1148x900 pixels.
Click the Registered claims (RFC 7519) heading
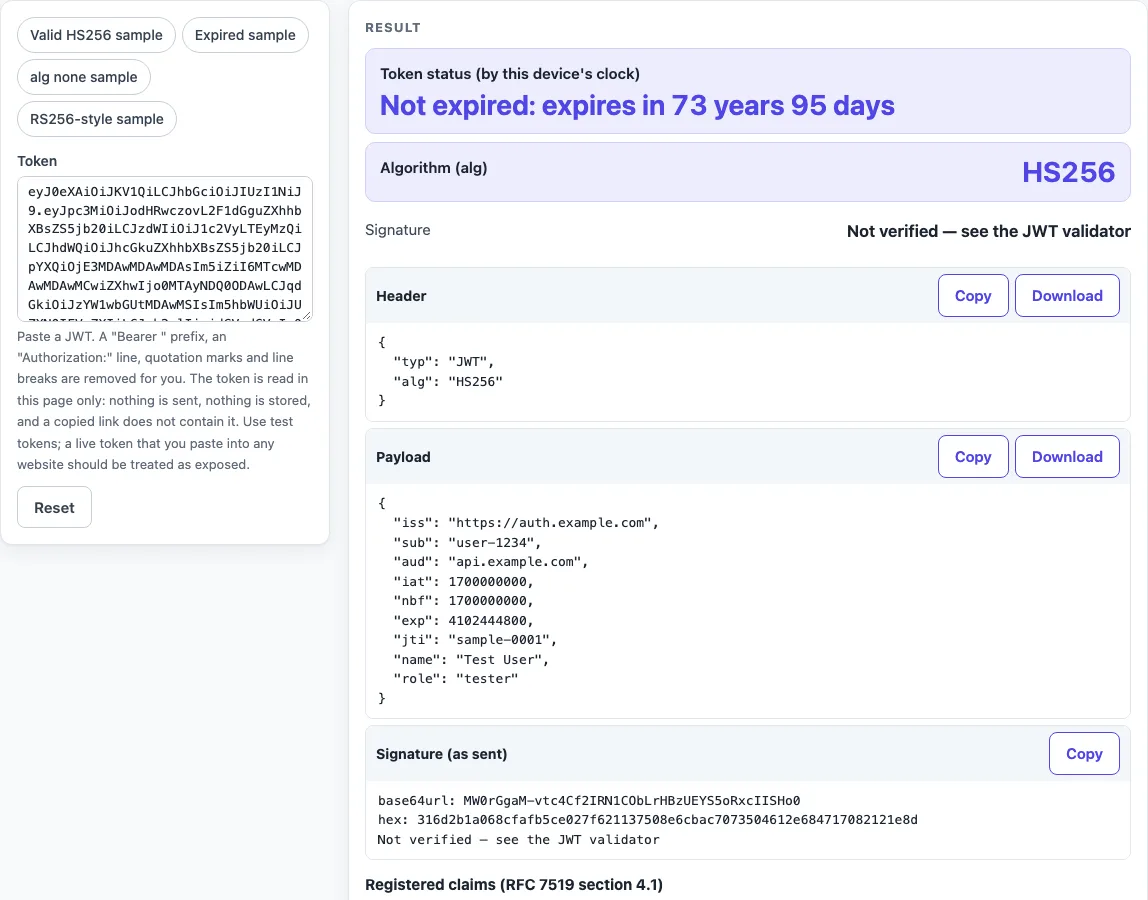(x=514, y=885)
